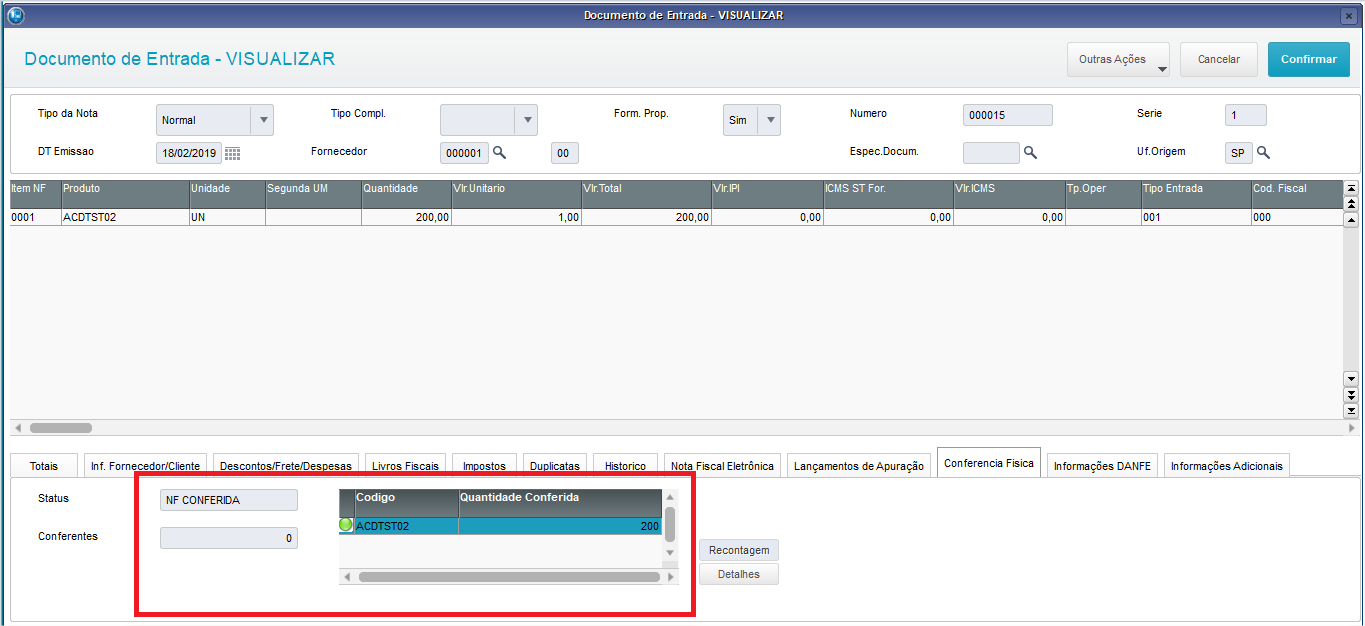Select the conferred quantity 200 cell

coord(560,526)
